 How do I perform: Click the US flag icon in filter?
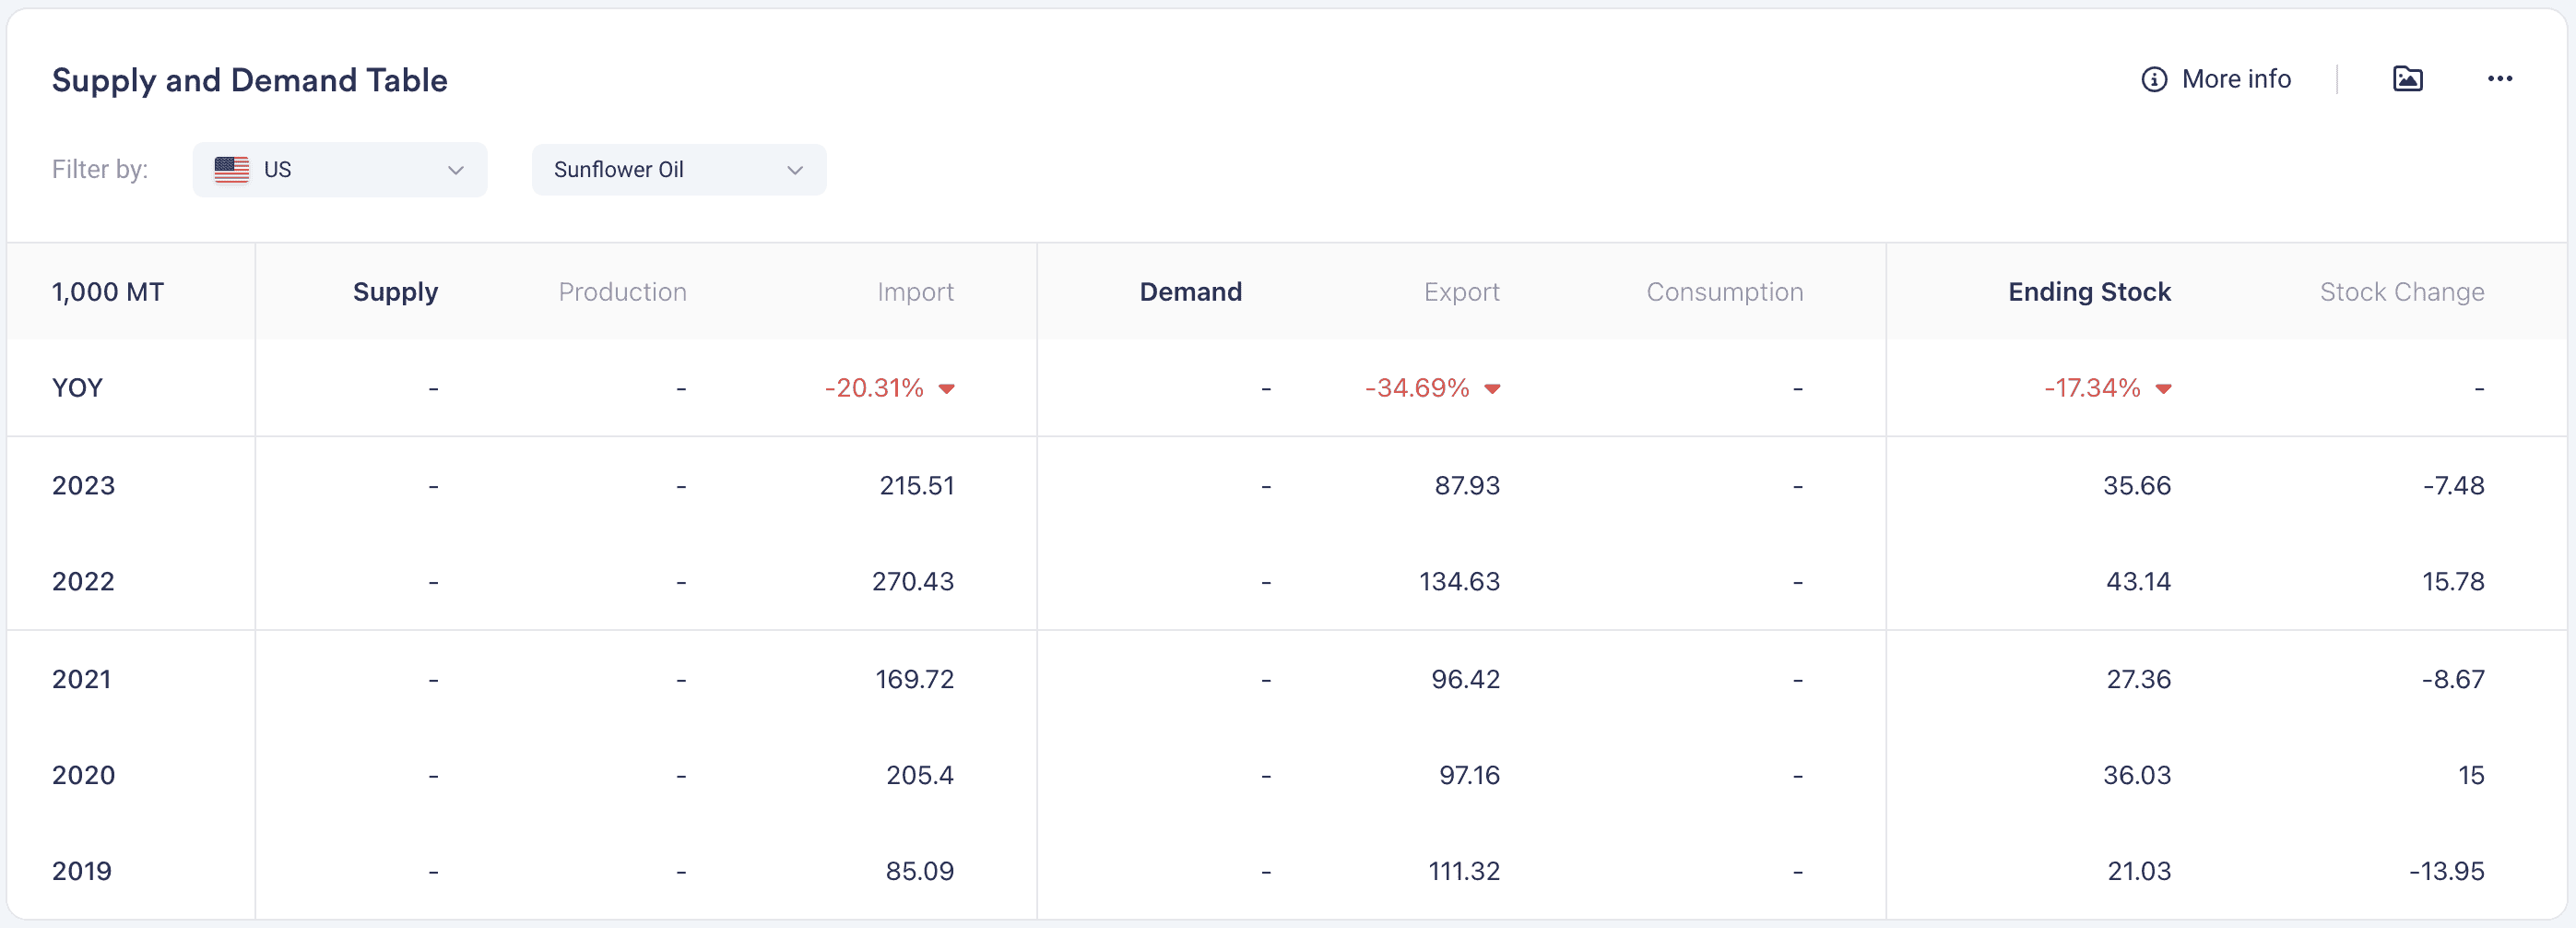click(x=232, y=170)
